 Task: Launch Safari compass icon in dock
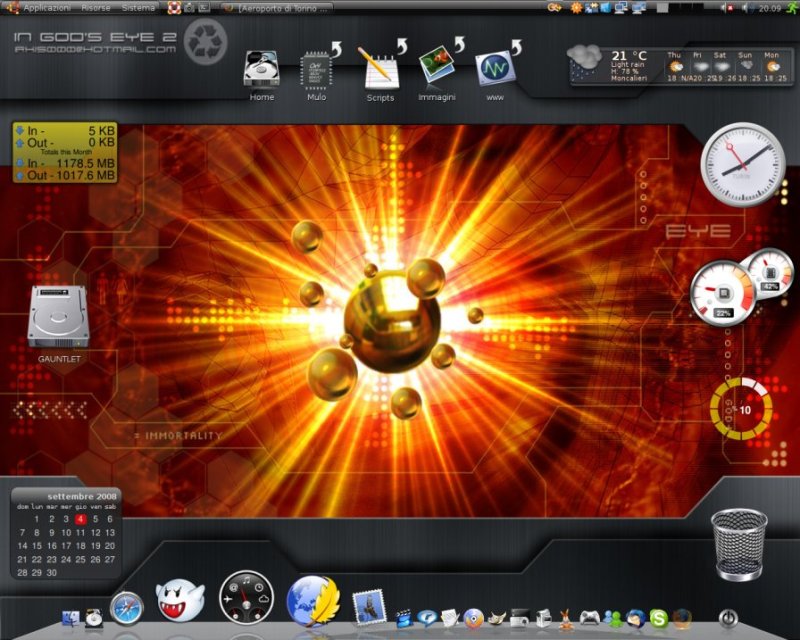pos(127,607)
